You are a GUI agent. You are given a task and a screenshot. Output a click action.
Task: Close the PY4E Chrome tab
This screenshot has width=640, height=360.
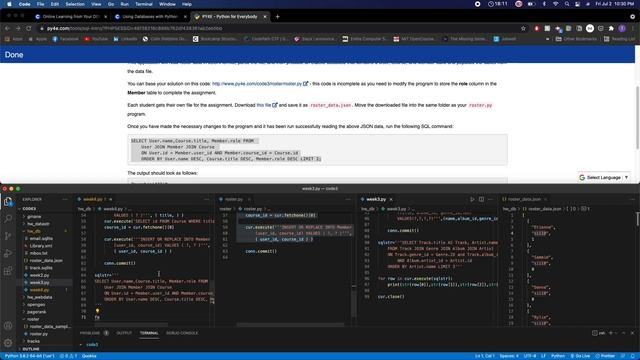264,17
